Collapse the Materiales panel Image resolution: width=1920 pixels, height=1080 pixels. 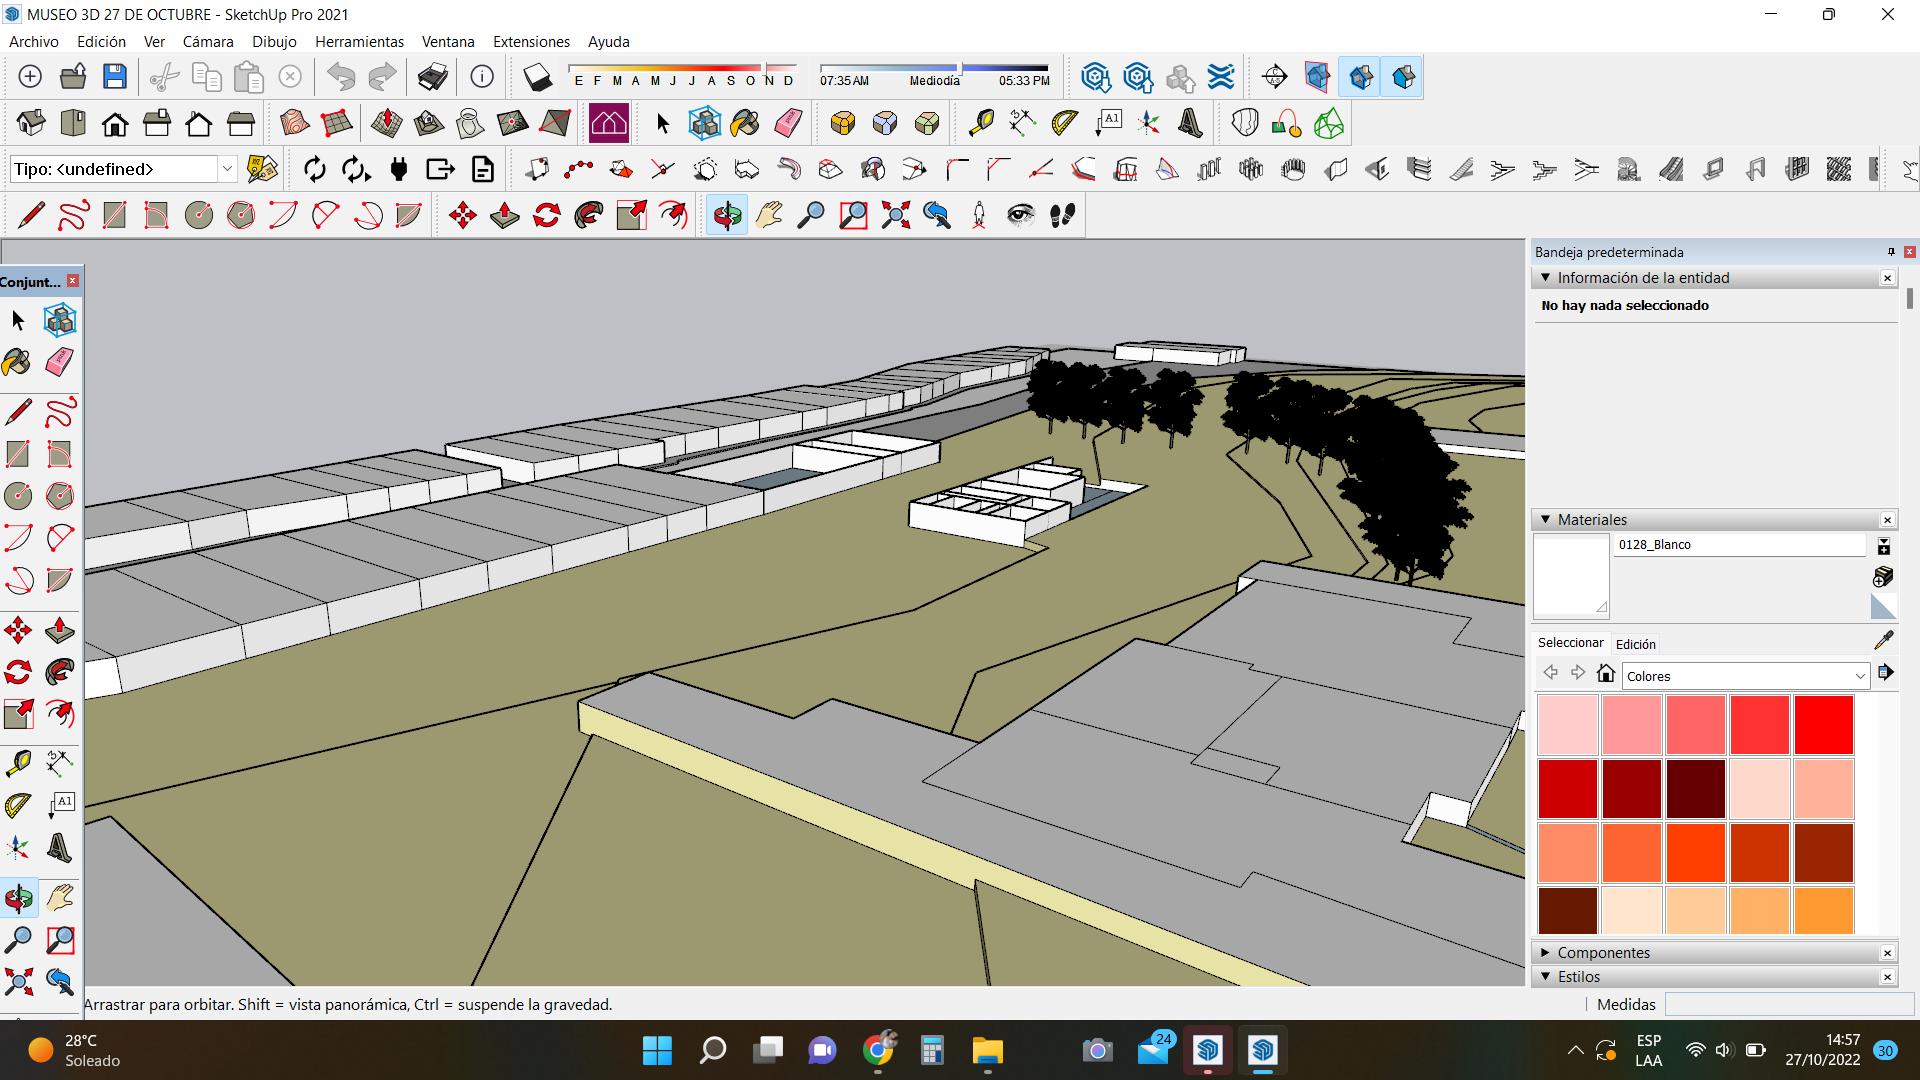1546,520
